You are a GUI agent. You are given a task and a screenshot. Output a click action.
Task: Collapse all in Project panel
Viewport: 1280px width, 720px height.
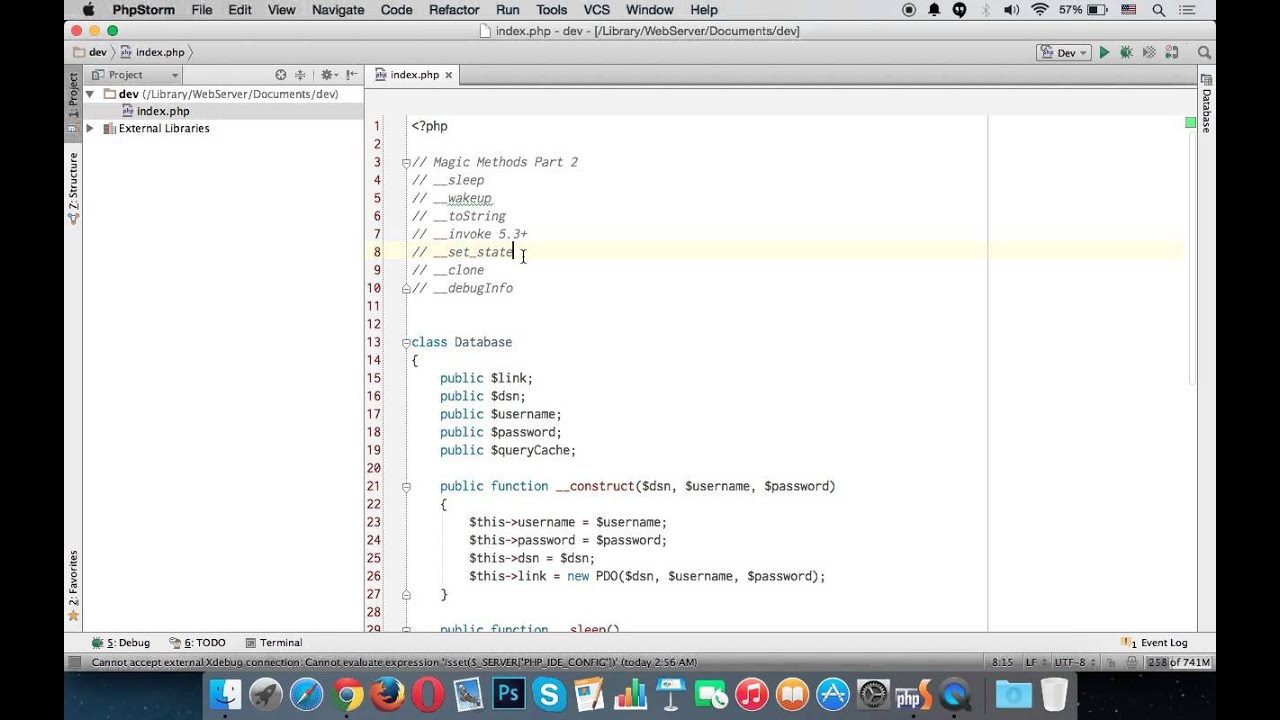300,75
